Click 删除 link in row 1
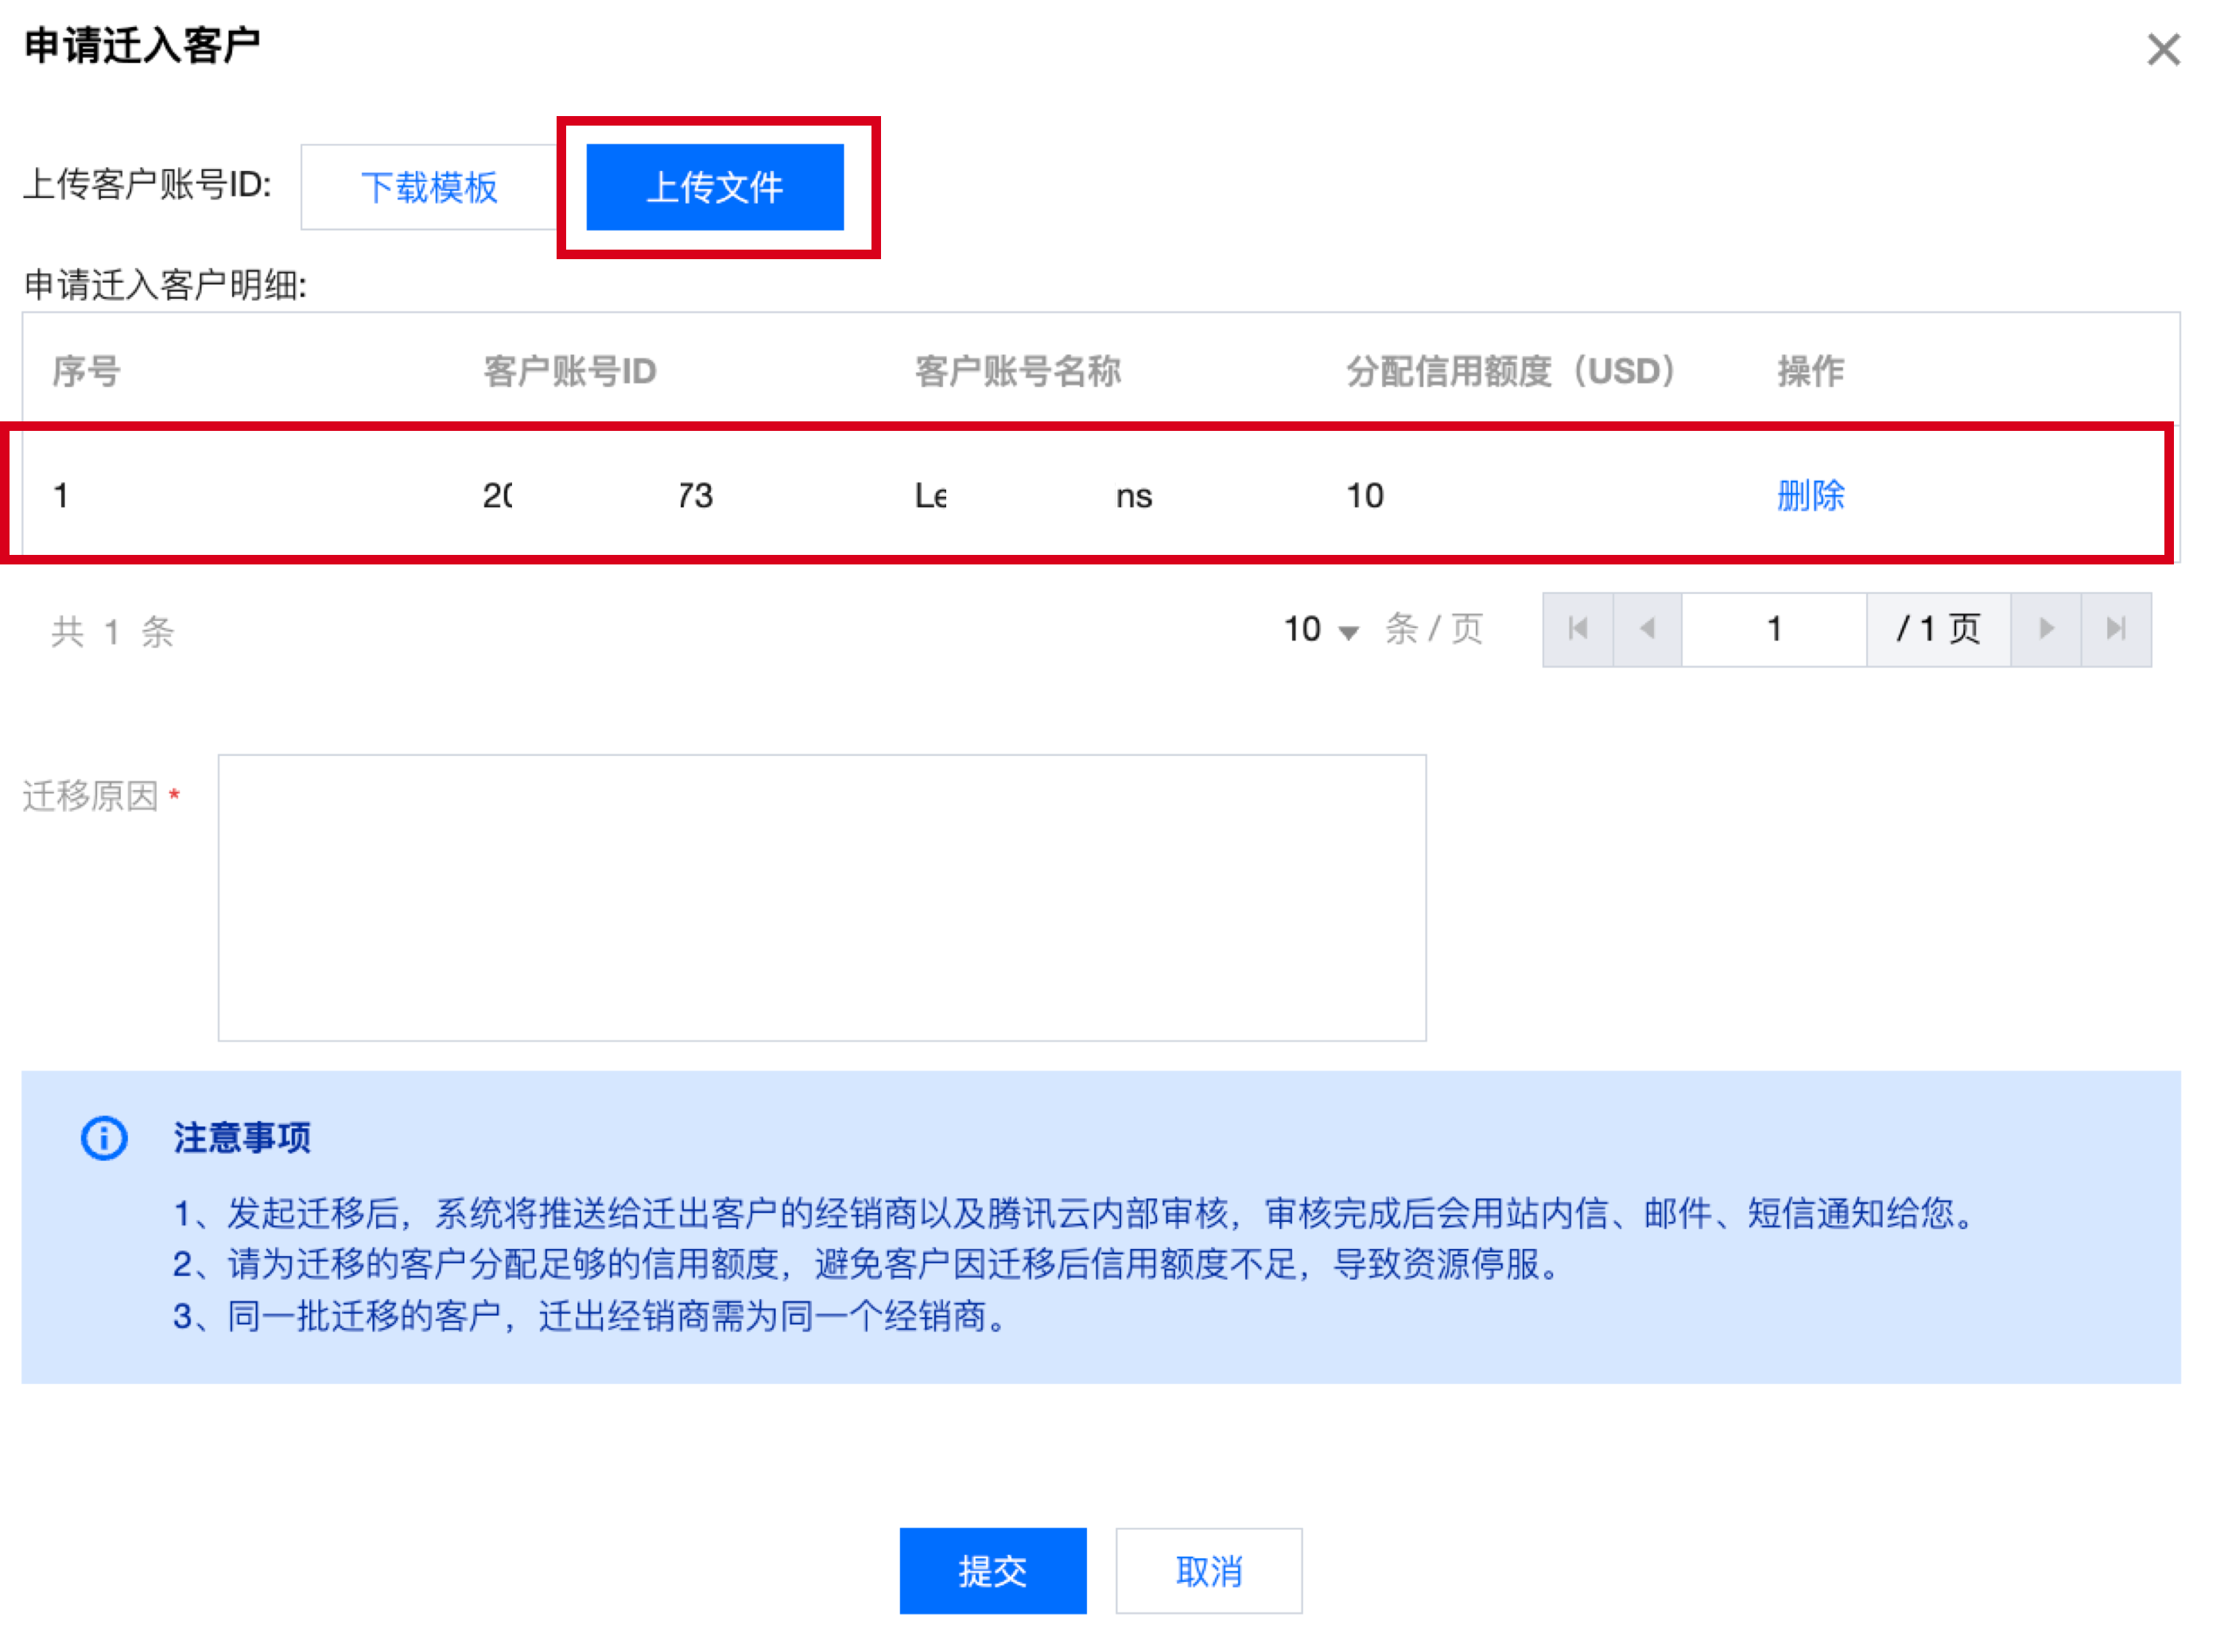The image size is (2228, 1652). click(x=1809, y=495)
